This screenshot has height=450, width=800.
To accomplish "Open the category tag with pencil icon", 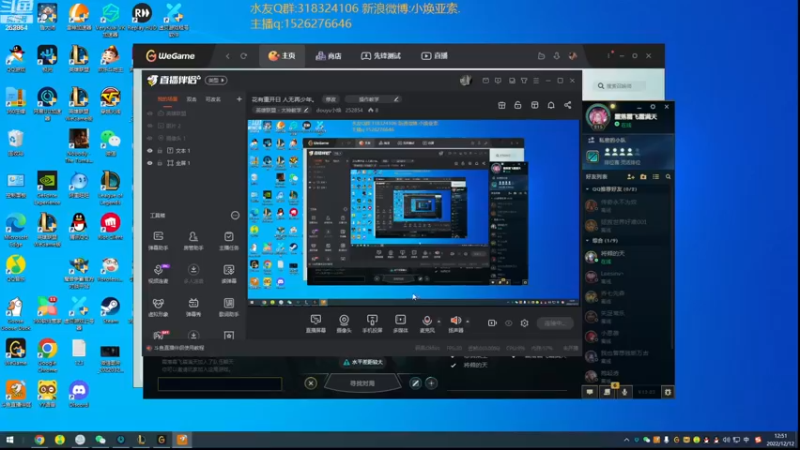I will click(282, 110).
